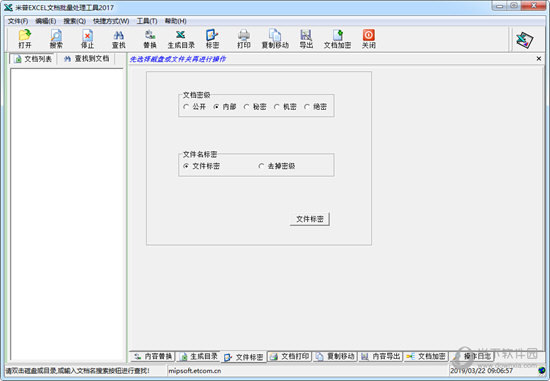
Task: Click the date and time in status bar
Action: 482,370
